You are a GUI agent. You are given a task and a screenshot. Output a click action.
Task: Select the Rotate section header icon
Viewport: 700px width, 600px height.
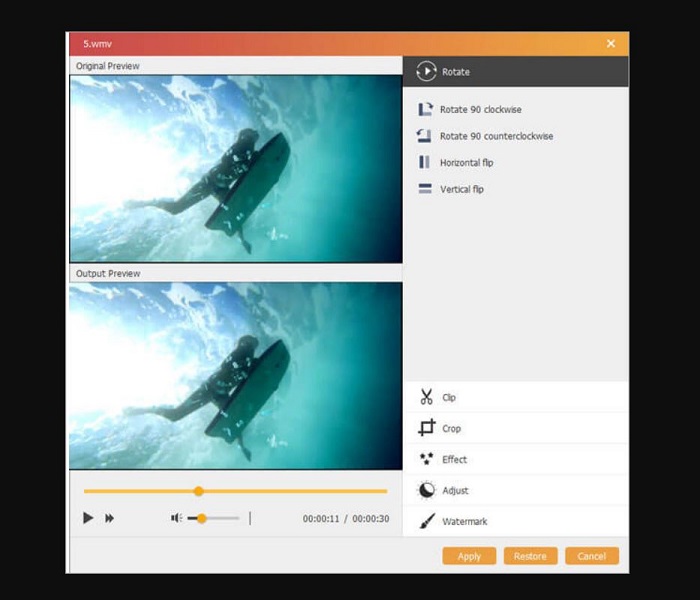pyautogui.click(x=426, y=71)
